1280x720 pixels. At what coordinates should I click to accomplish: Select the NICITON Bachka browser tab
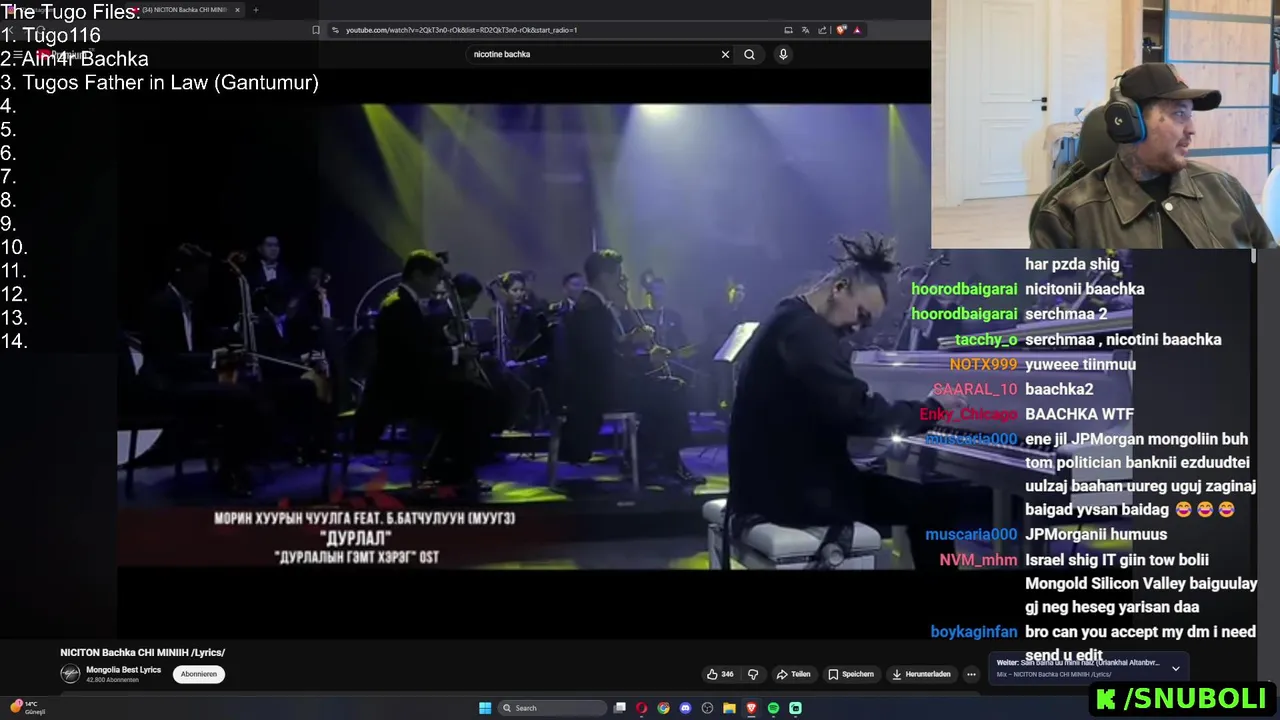click(x=185, y=10)
